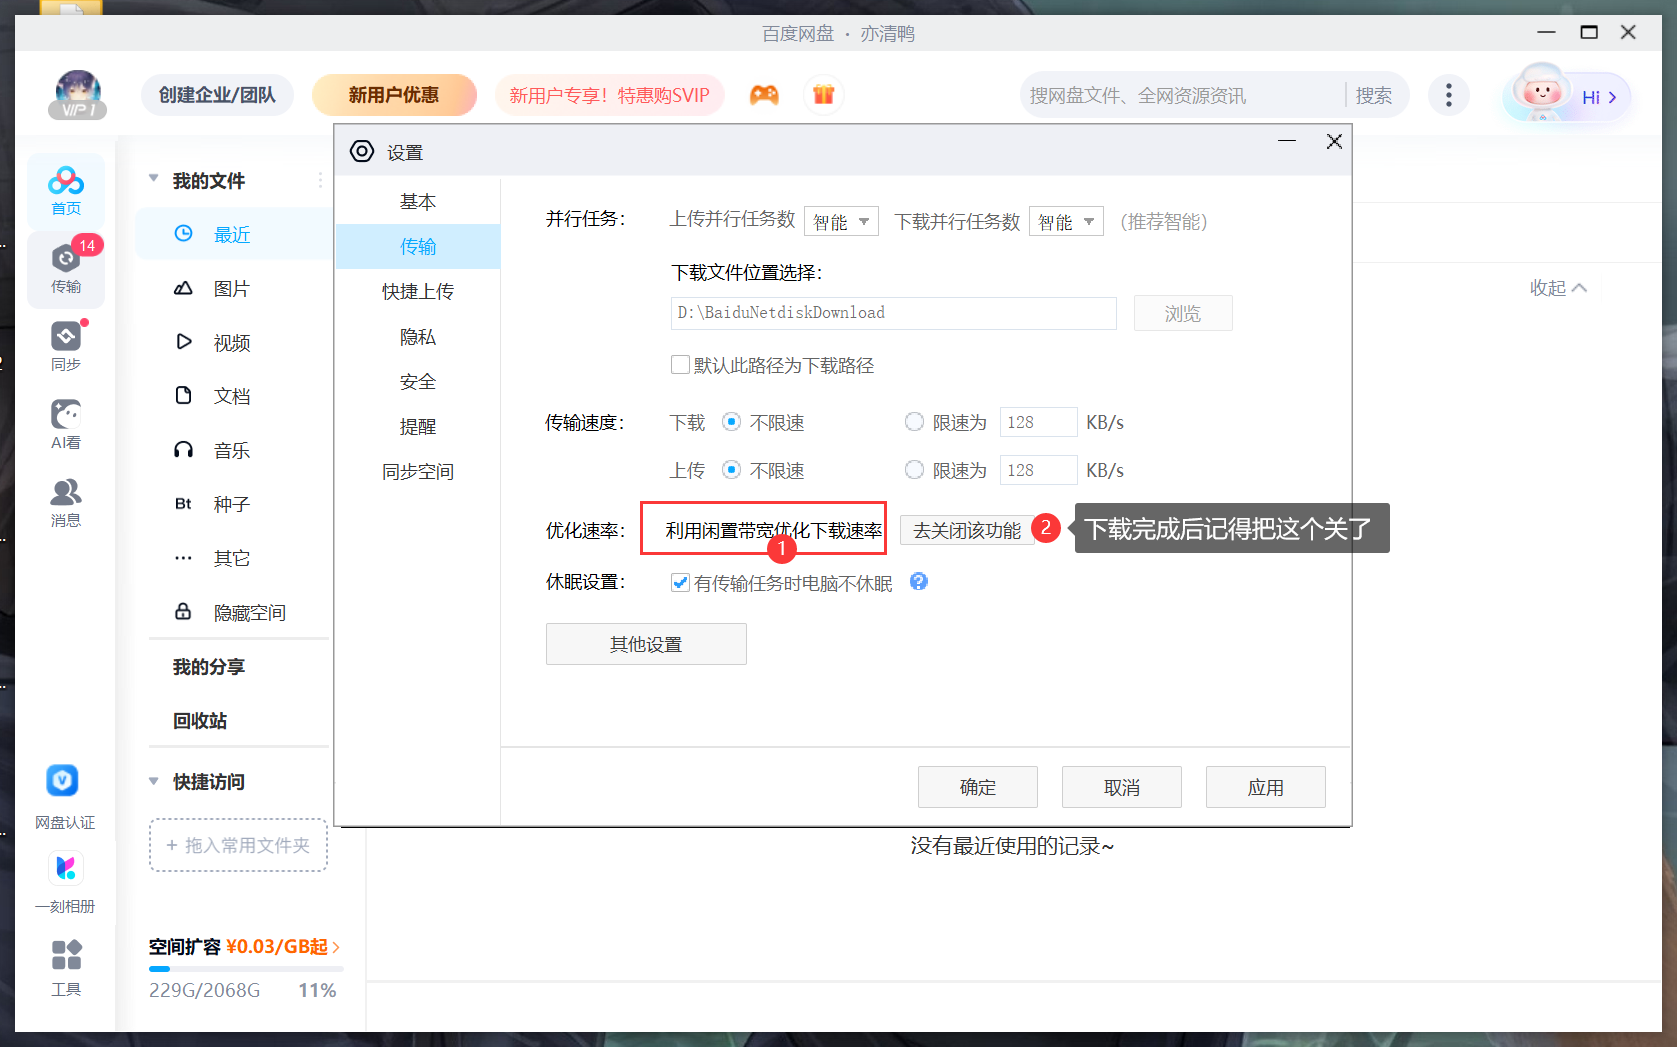The height and width of the screenshot is (1047, 1677).
Task: Switch to 隐私 settings tab
Action: pos(417,337)
